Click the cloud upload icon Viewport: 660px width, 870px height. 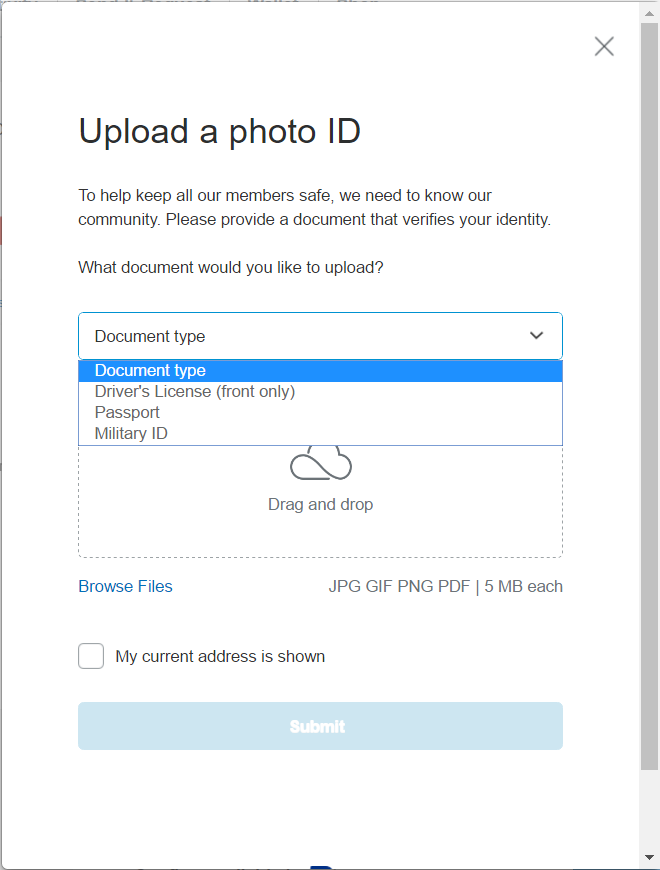321,463
